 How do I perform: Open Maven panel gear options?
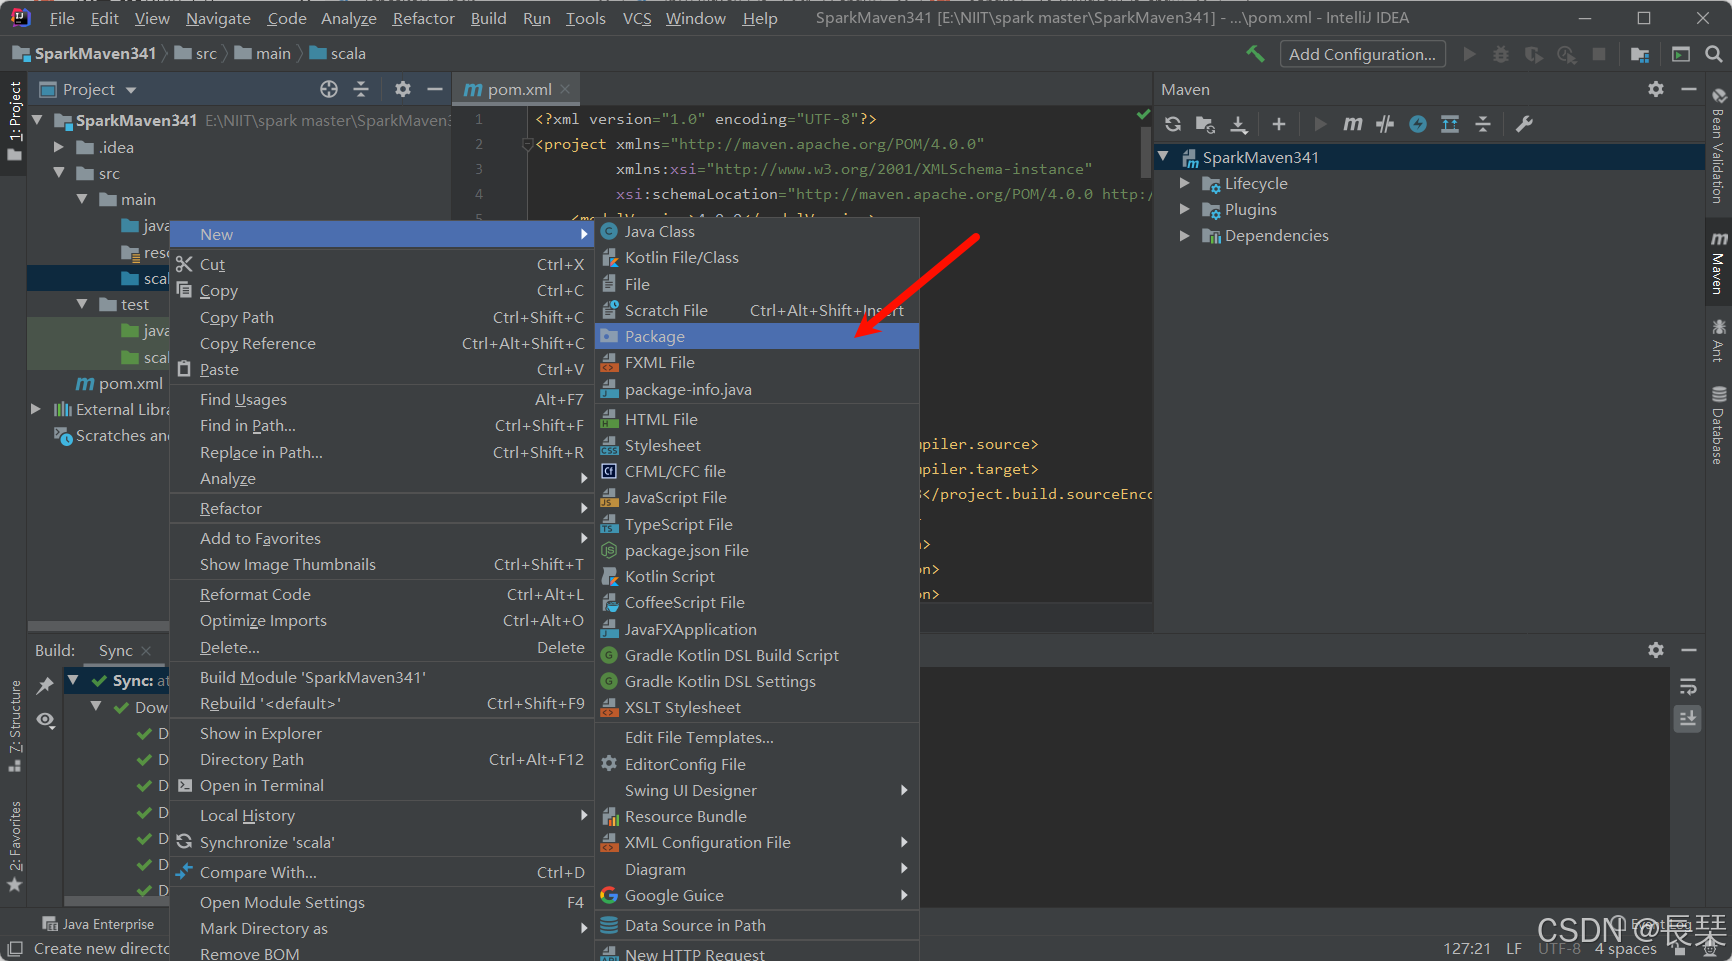1656,89
